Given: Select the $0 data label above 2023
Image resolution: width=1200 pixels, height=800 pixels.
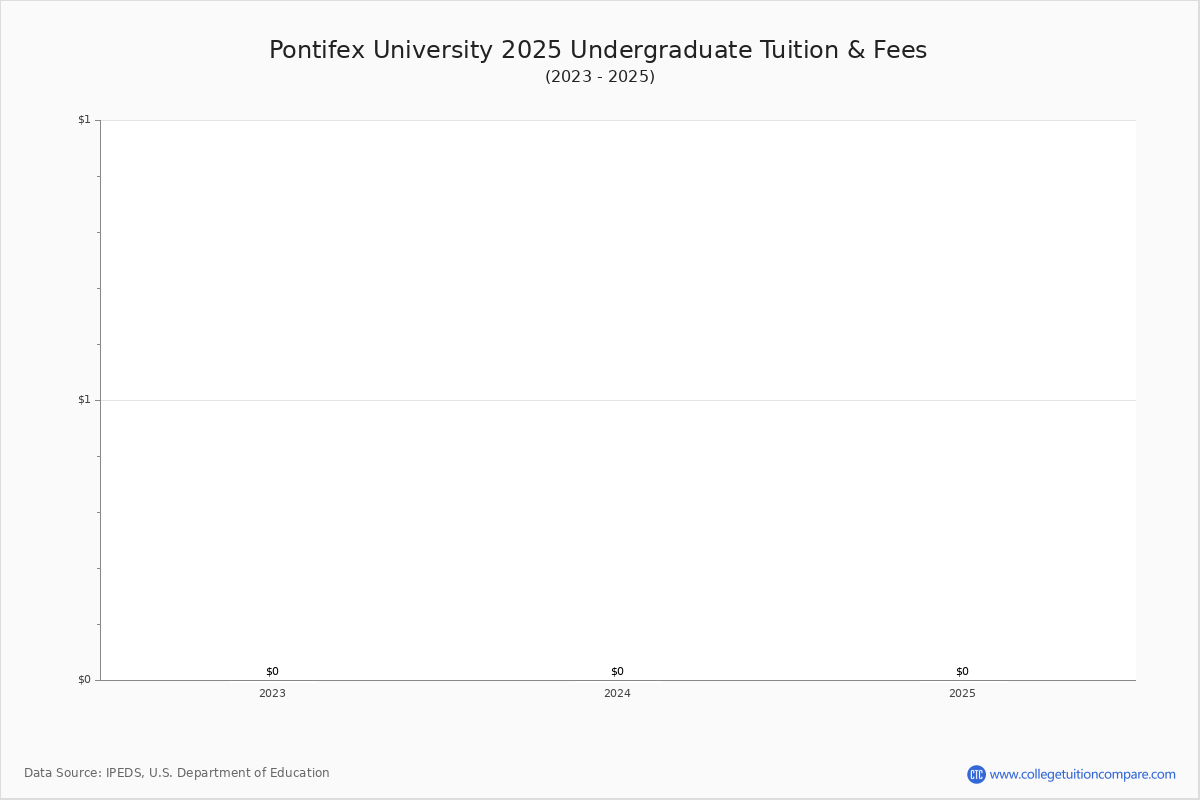Looking at the screenshot, I should tap(272, 671).
